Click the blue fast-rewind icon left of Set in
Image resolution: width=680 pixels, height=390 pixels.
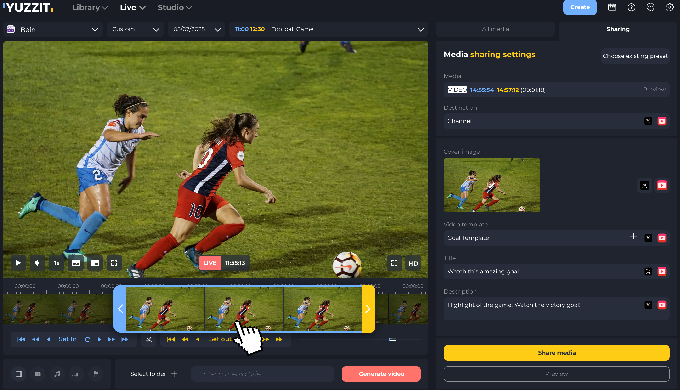pyautogui.click(x=36, y=339)
